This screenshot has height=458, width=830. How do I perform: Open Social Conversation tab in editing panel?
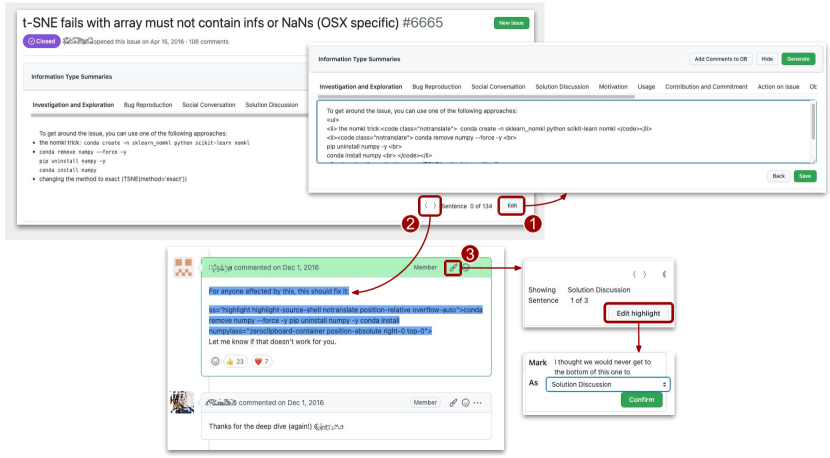[x=498, y=86]
